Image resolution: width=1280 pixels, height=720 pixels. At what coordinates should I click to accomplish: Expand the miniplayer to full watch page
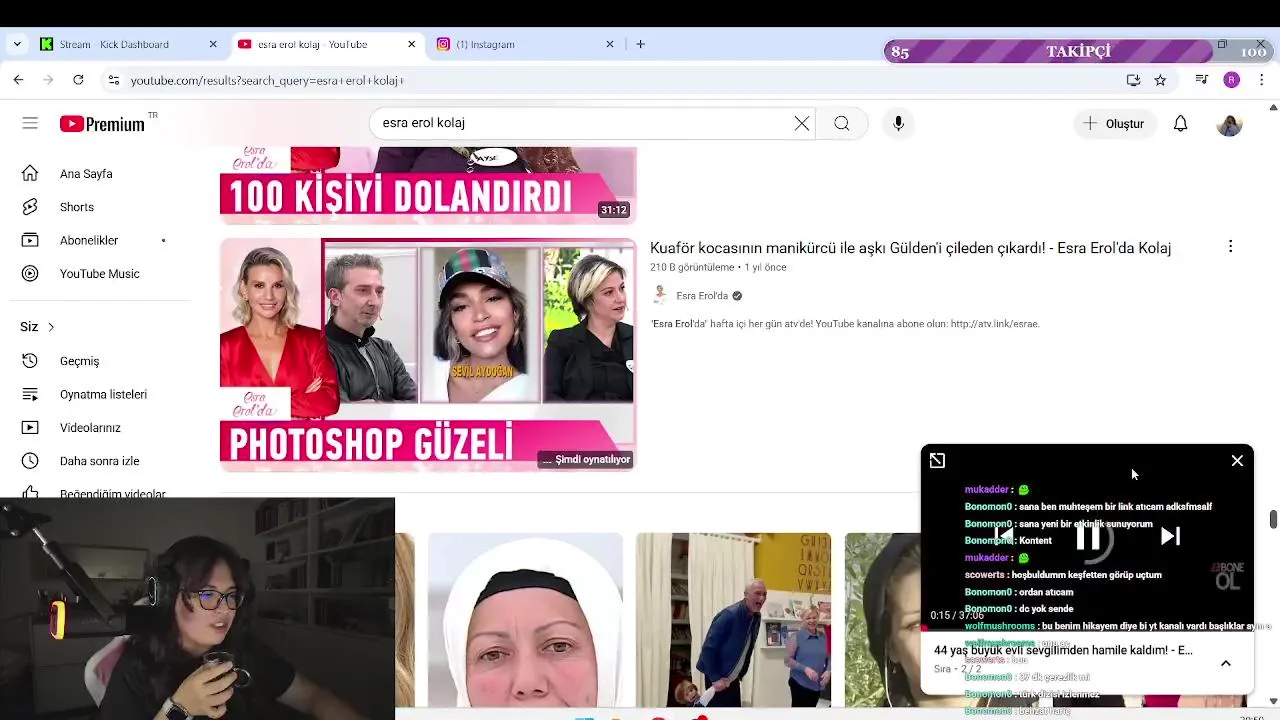937,460
